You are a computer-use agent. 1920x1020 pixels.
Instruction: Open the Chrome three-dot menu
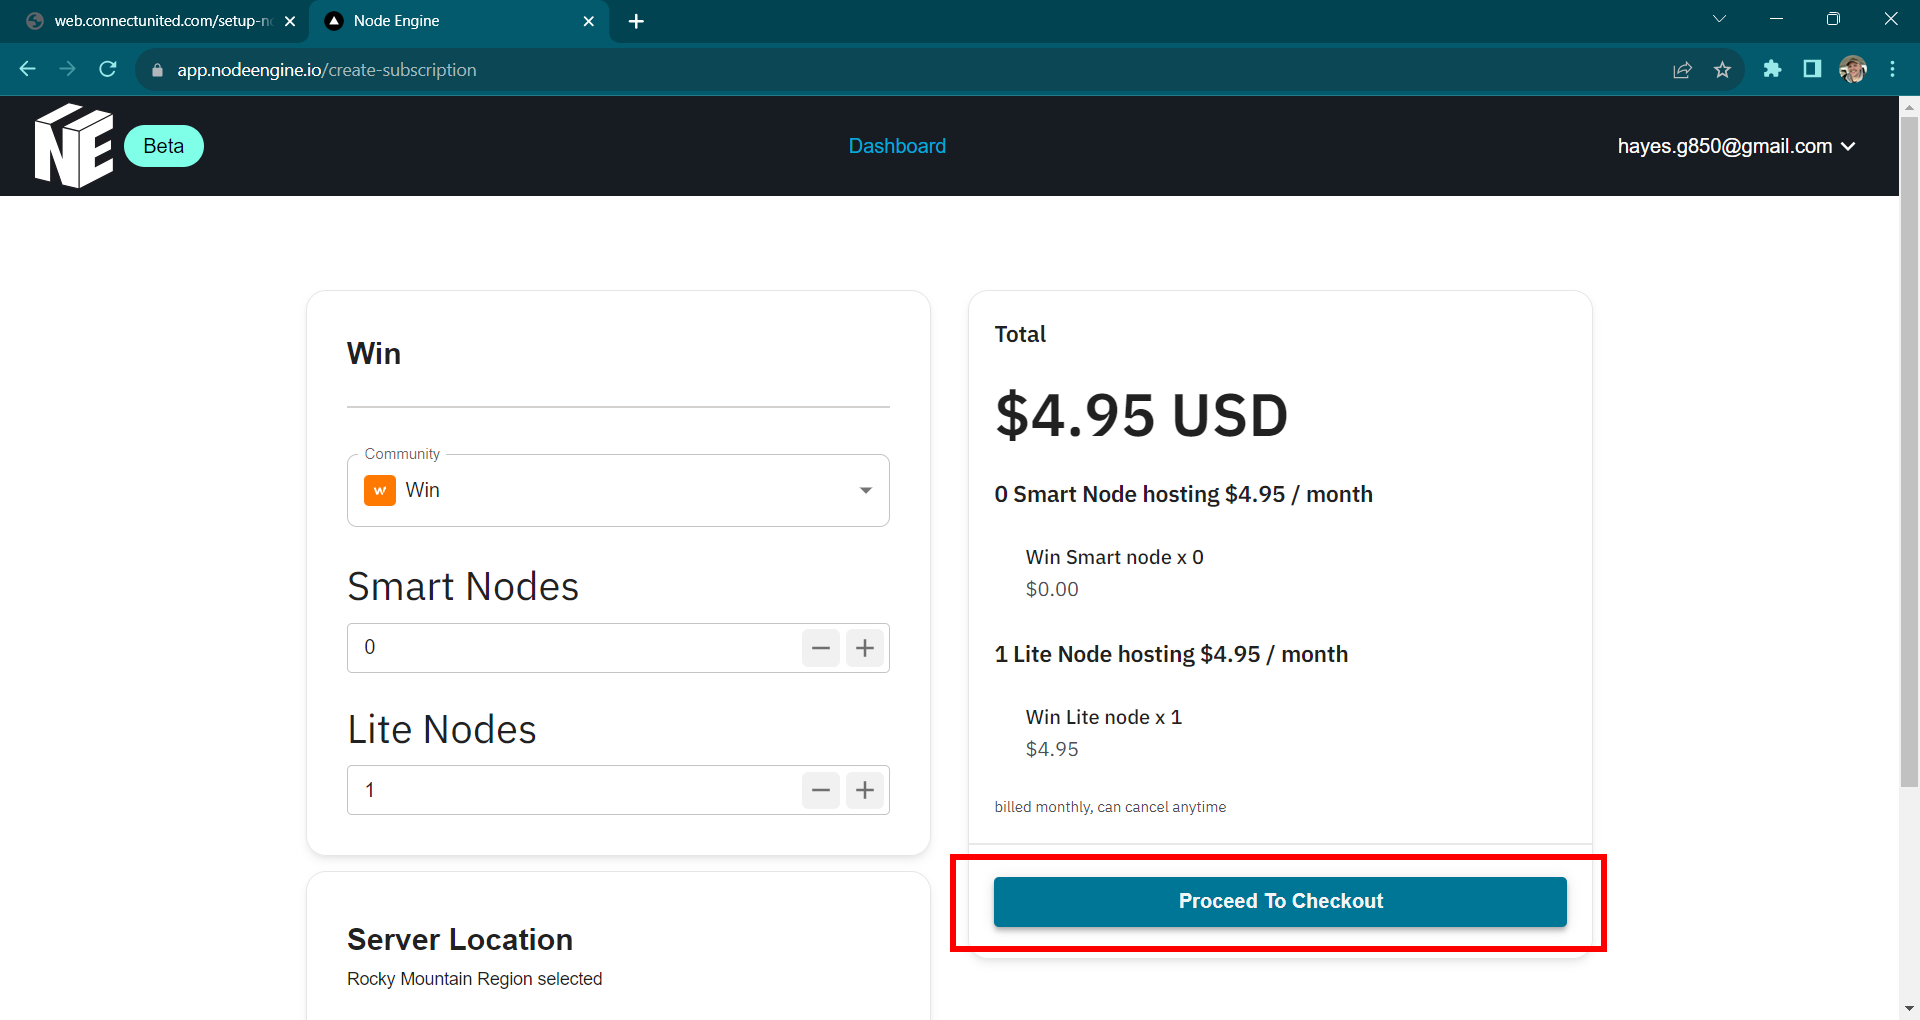coord(1892,69)
